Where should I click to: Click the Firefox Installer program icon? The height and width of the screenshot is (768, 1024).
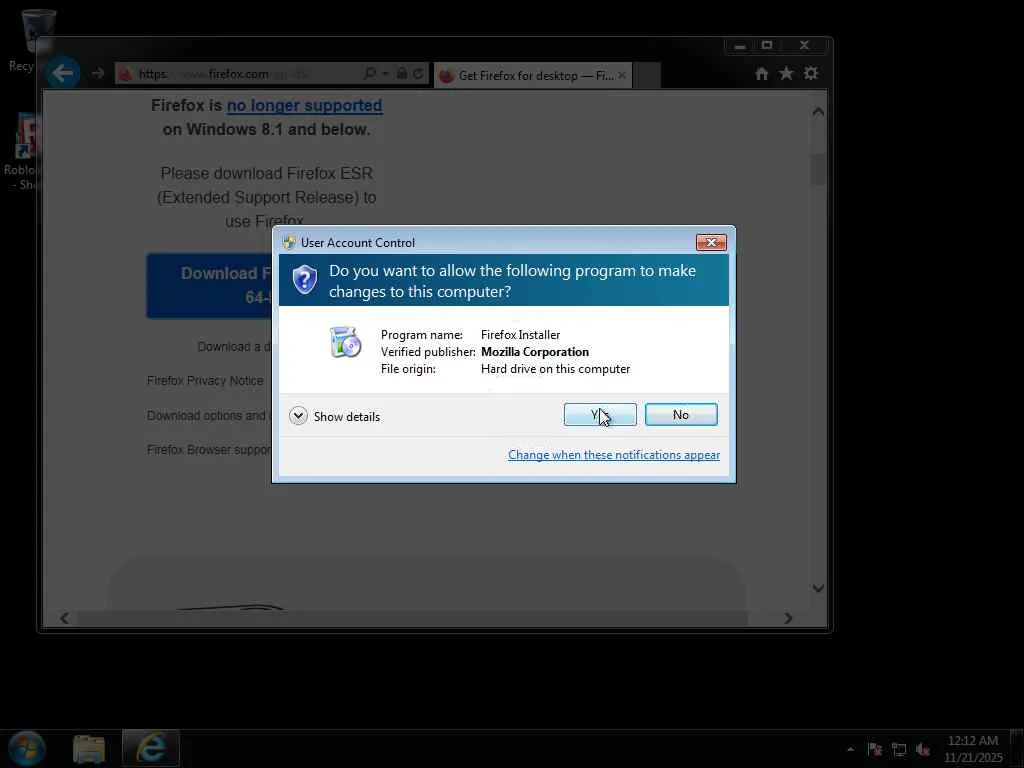(345, 342)
